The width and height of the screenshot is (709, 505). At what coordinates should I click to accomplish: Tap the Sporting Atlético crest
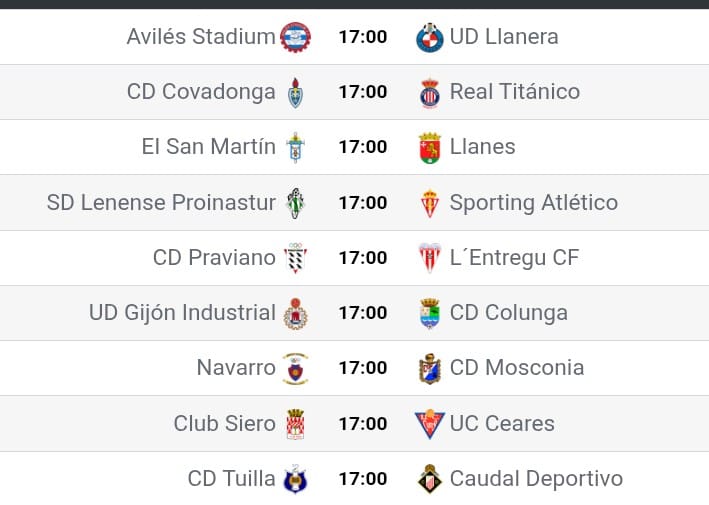(430, 203)
